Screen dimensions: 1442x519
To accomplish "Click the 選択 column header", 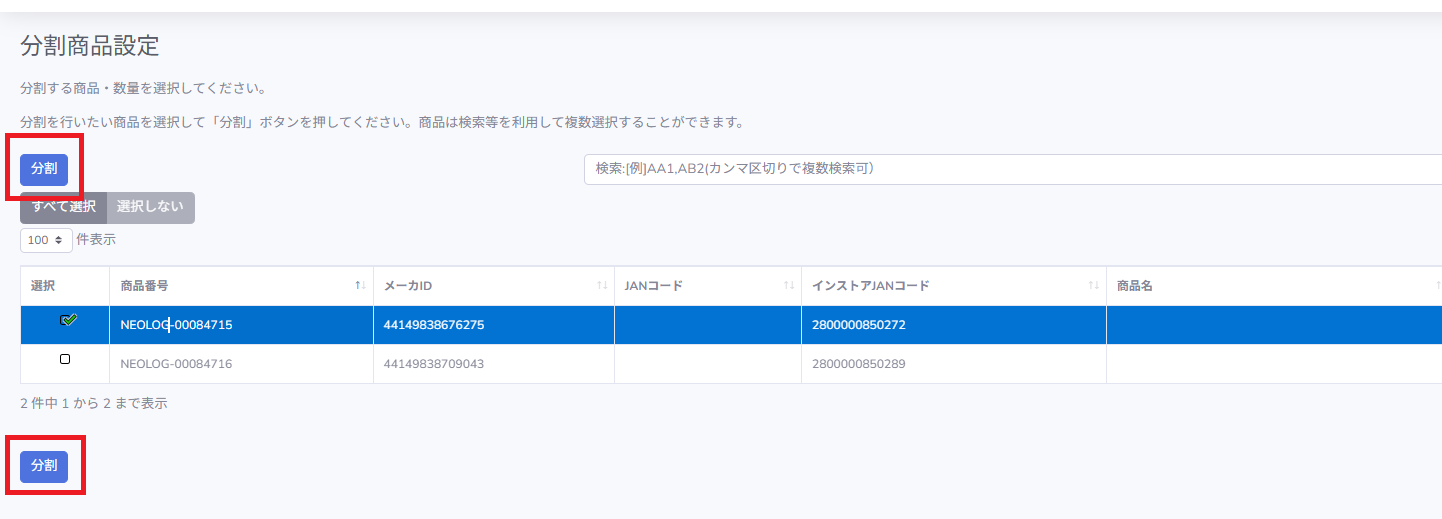I will 65,286.
